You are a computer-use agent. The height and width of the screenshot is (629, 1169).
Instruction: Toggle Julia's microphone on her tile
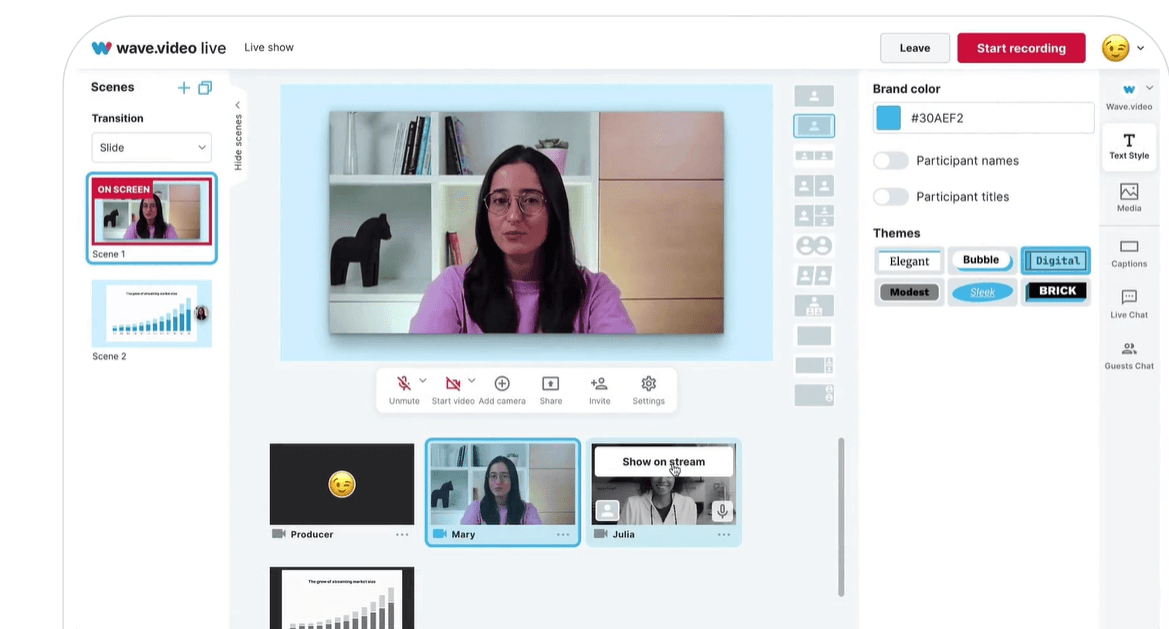click(x=722, y=511)
